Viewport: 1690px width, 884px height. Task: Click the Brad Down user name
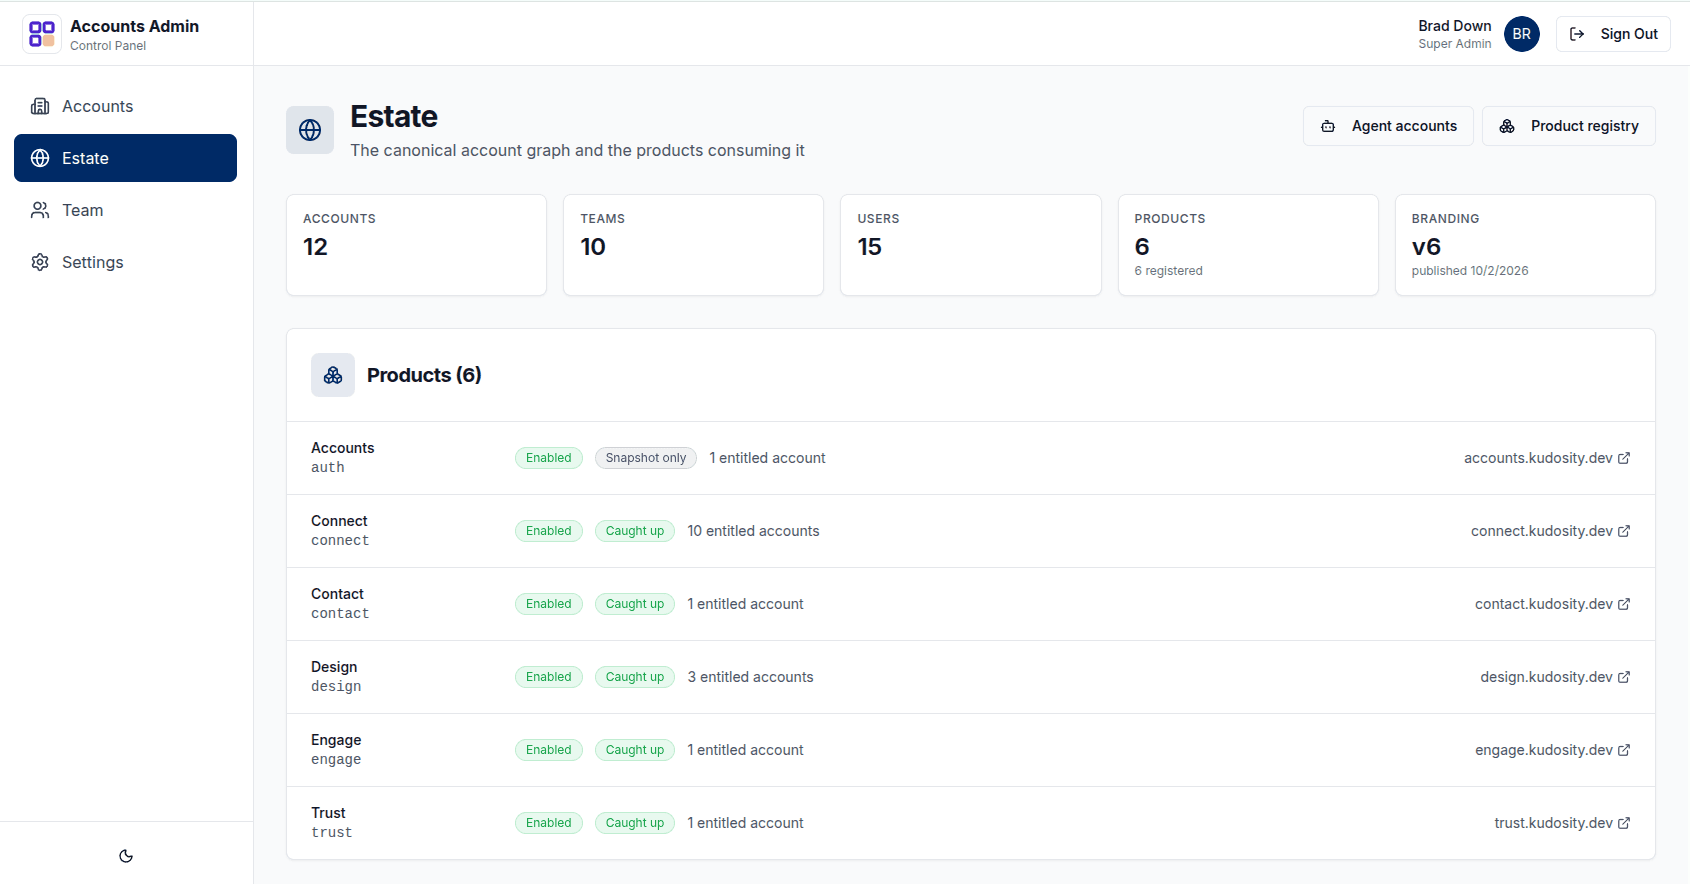tap(1454, 26)
